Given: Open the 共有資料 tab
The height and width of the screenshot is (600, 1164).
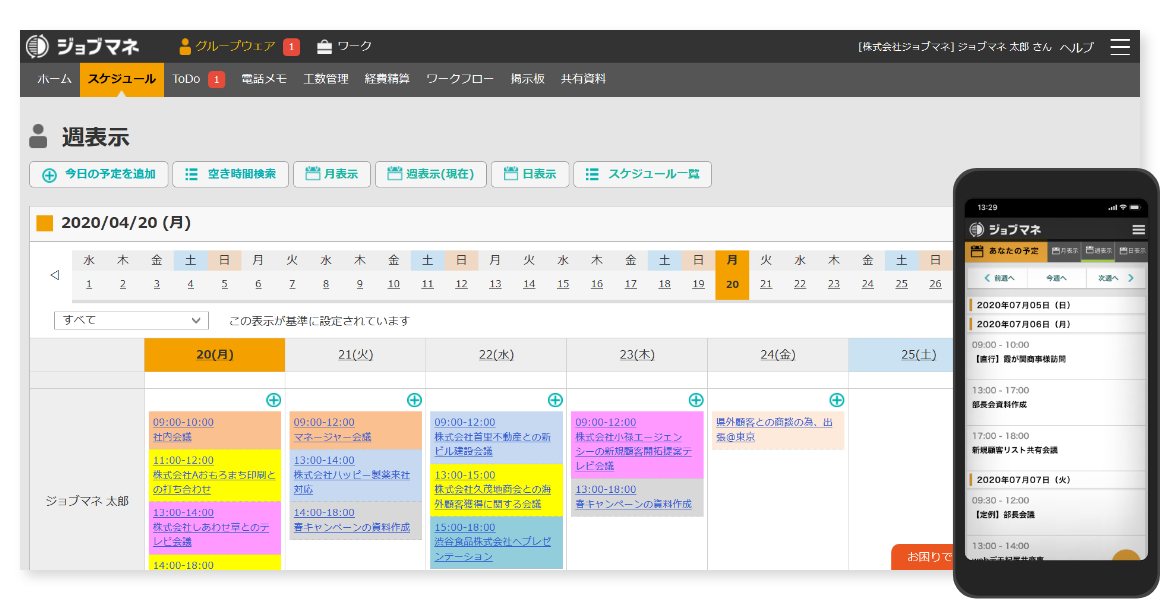Looking at the screenshot, I should coord(583,79).
